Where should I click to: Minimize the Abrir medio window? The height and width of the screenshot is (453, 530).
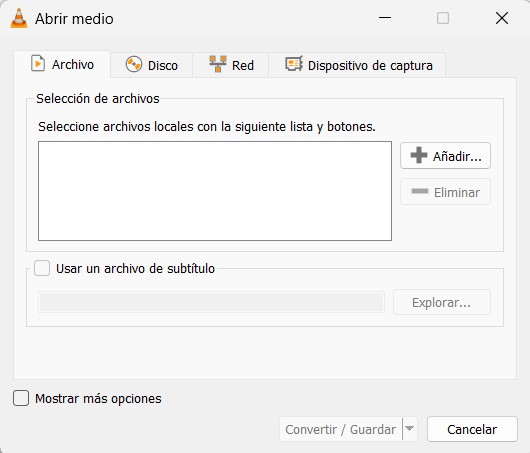click(385, 18)
